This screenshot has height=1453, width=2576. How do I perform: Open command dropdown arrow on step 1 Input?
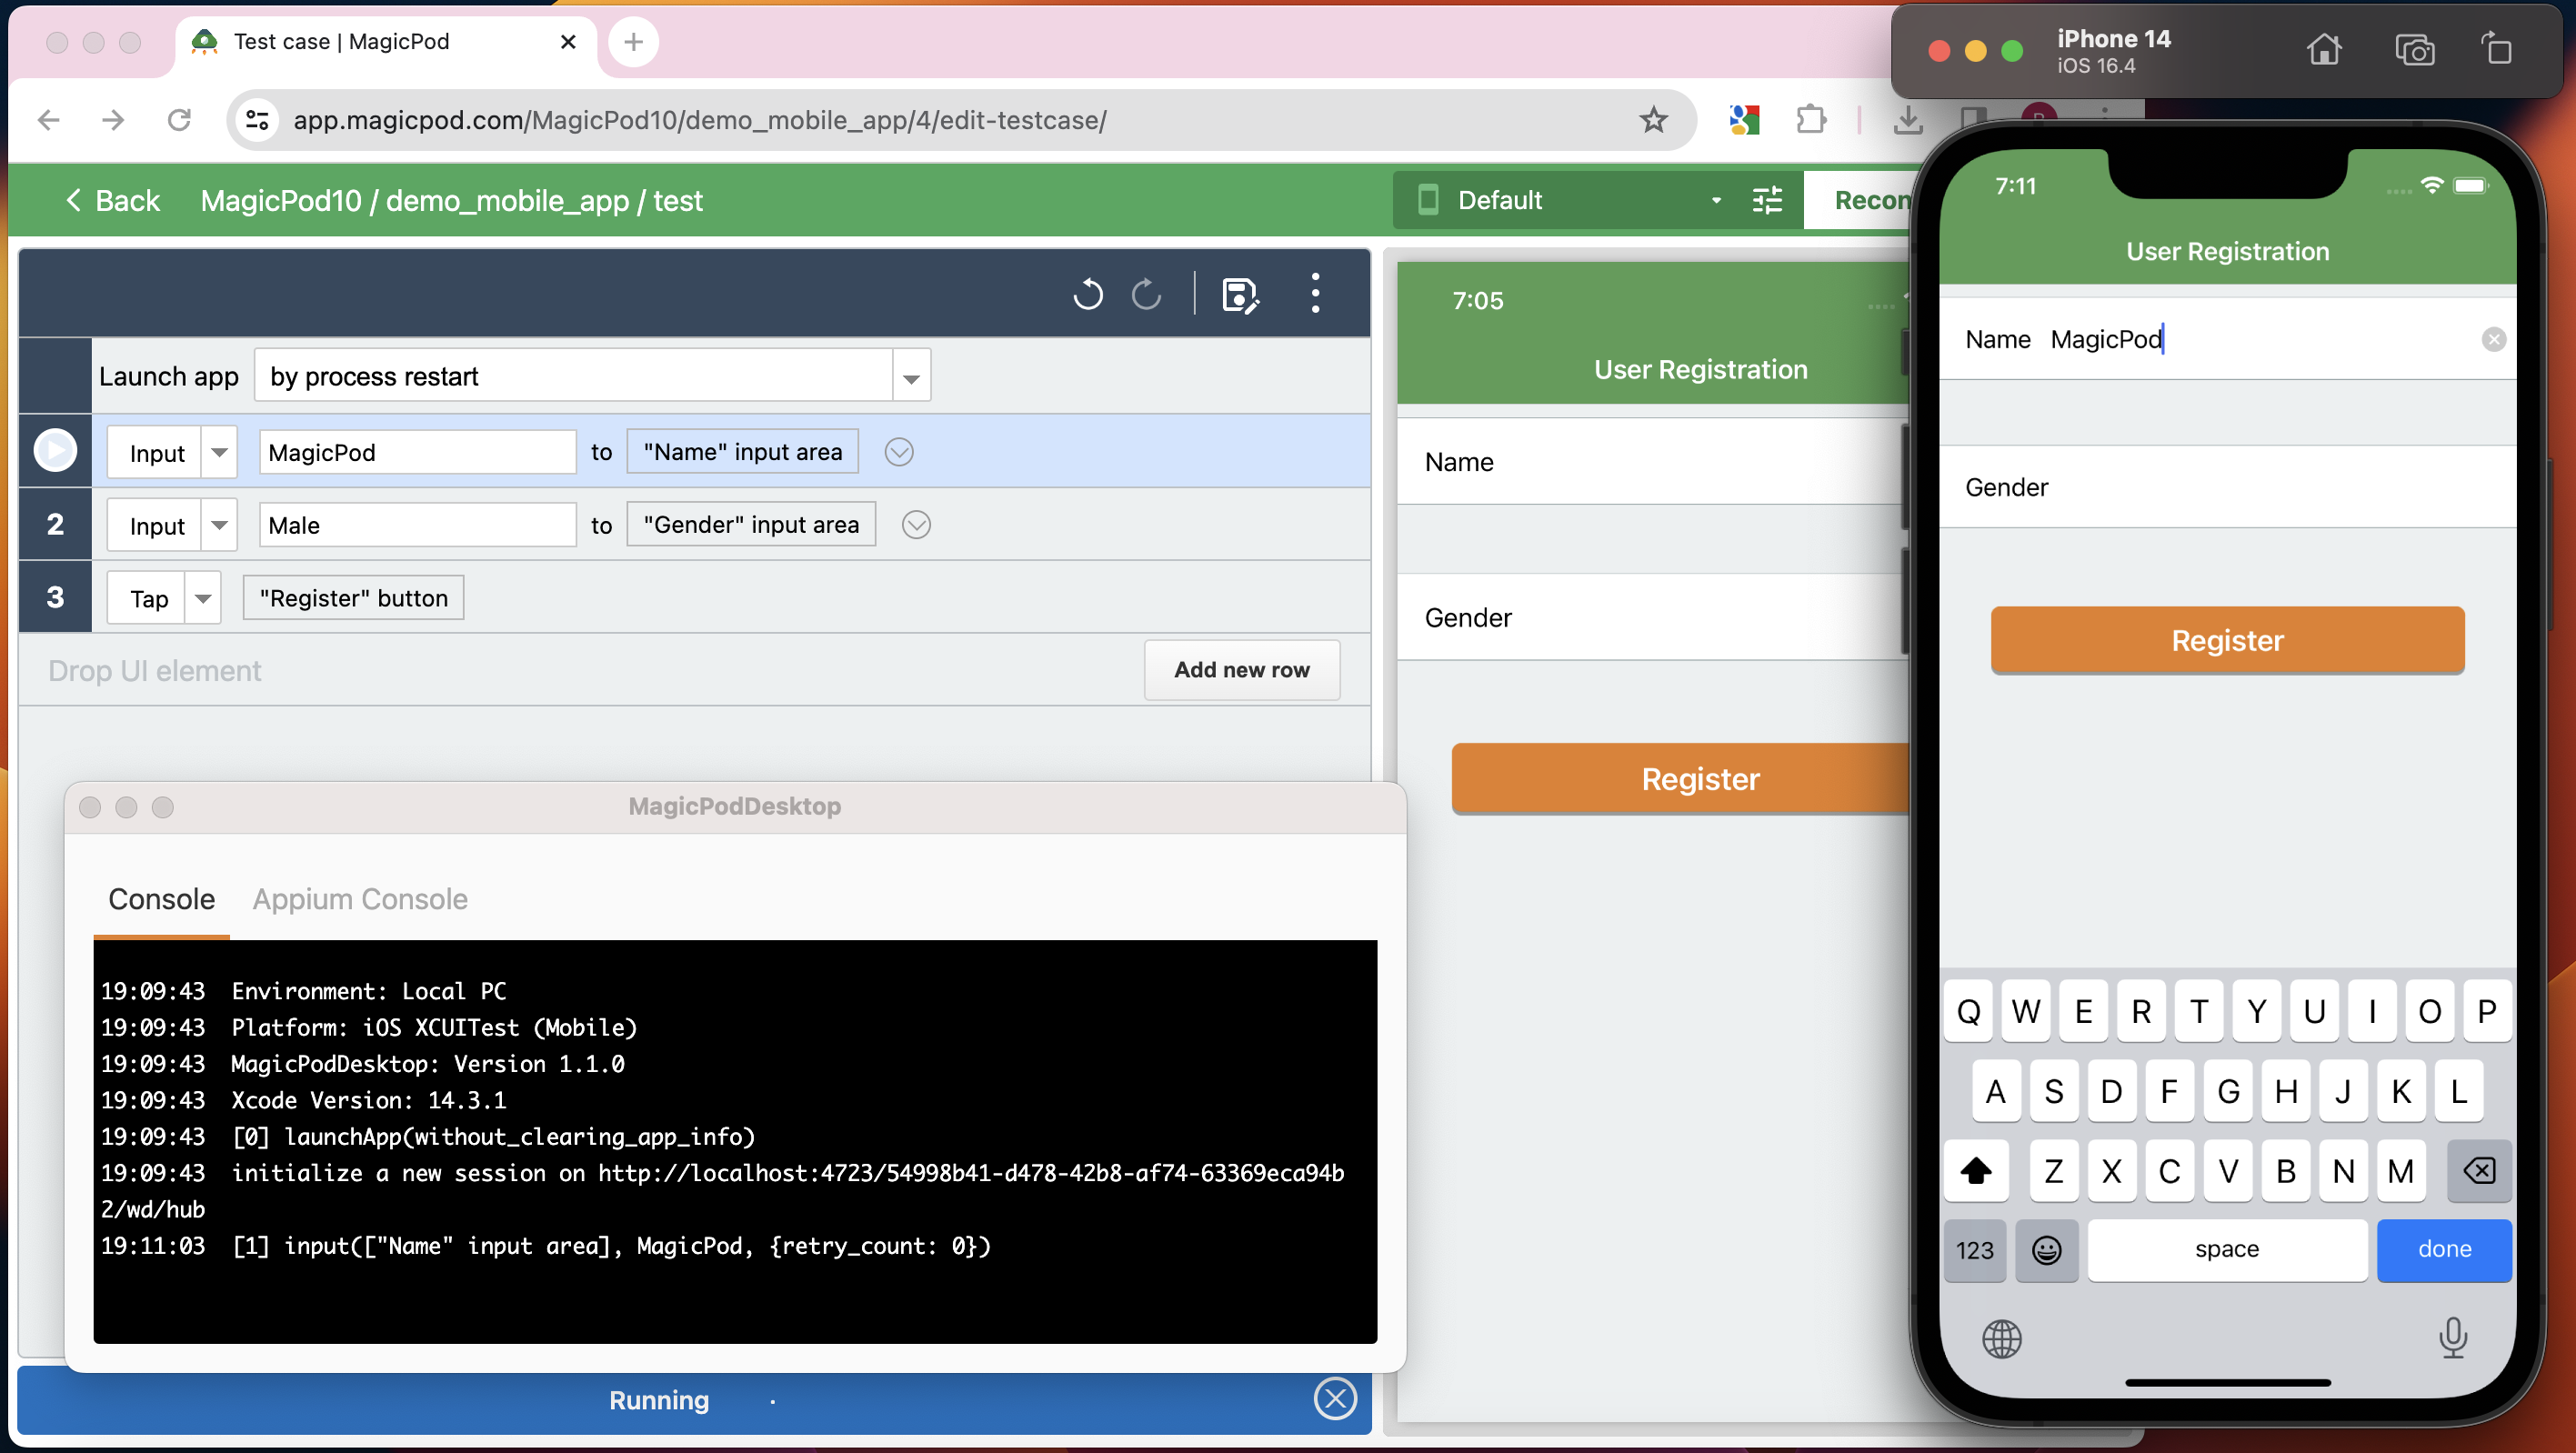point(219,452)
